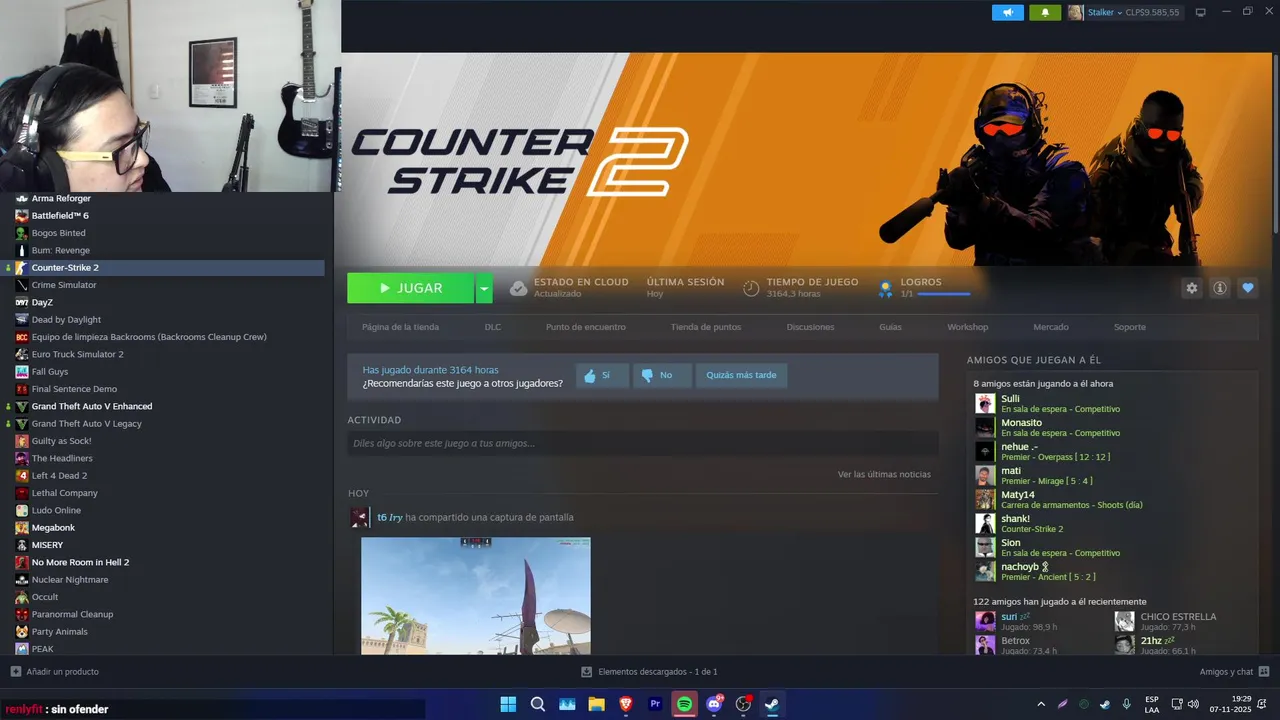Open game settings gear icon
Image resolution: width=1280 pixels, height=720 pixels.
(x=1191, y=288)
